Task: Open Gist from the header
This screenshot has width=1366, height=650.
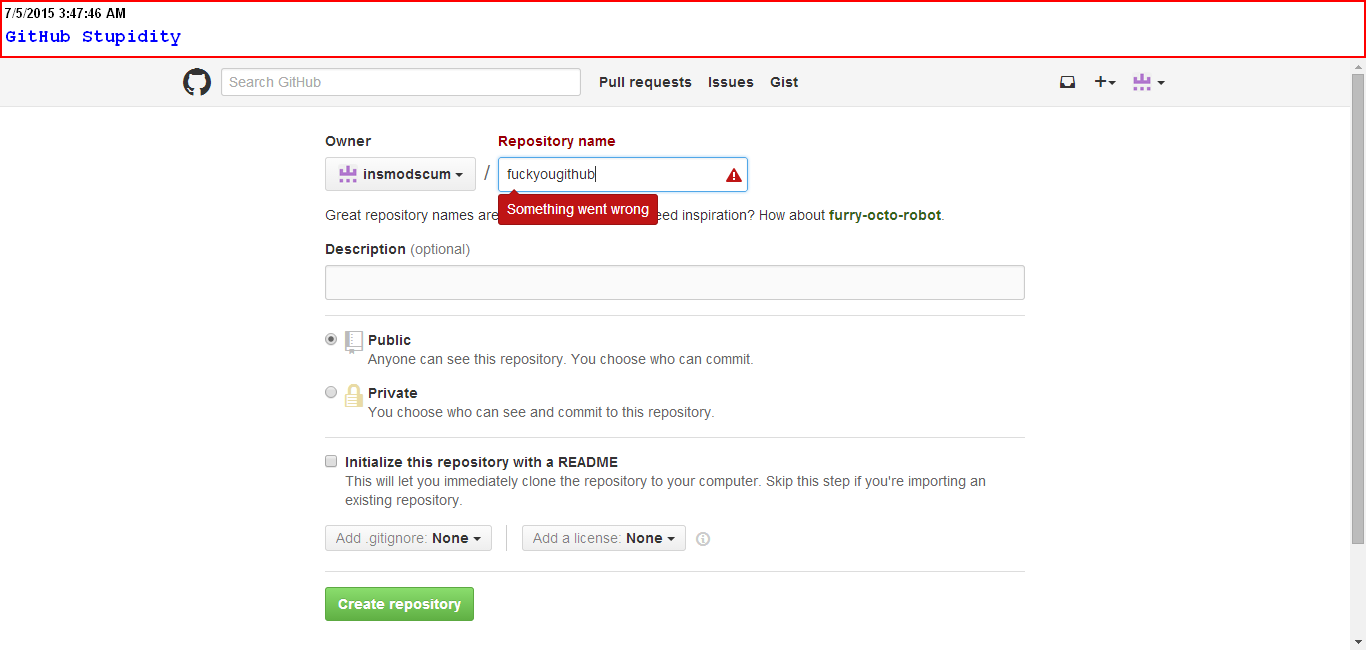Action: pyautogui.click(x=784, y=82)
